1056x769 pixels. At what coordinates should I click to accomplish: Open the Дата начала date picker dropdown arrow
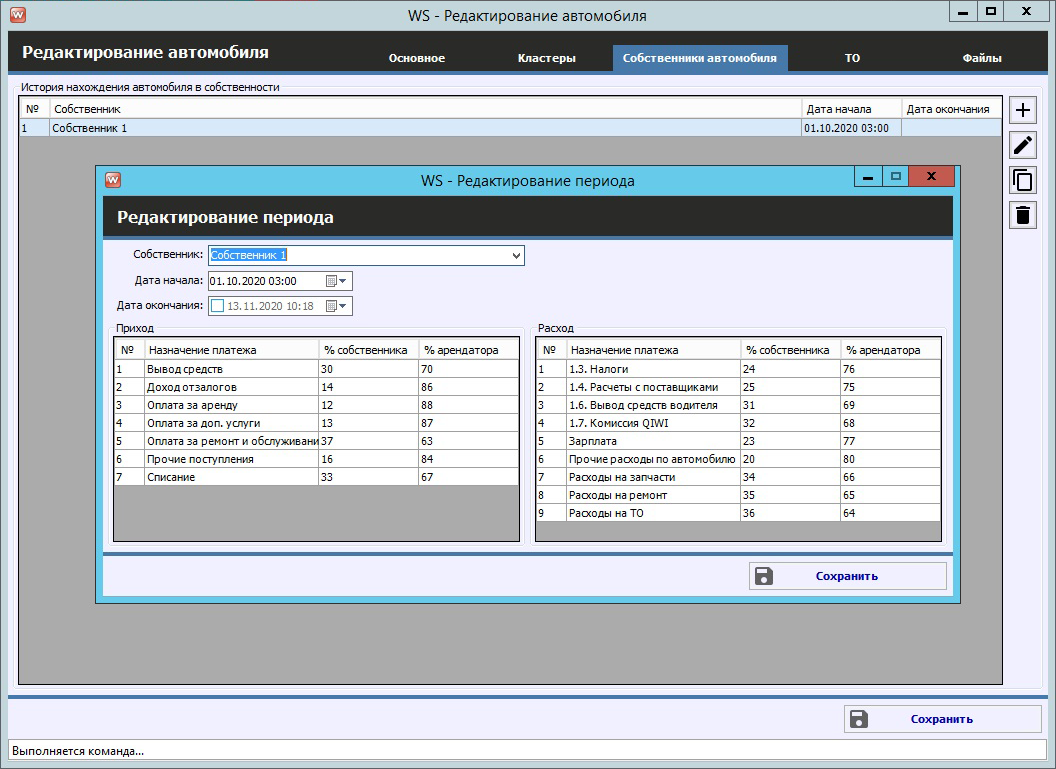(344, 281)
